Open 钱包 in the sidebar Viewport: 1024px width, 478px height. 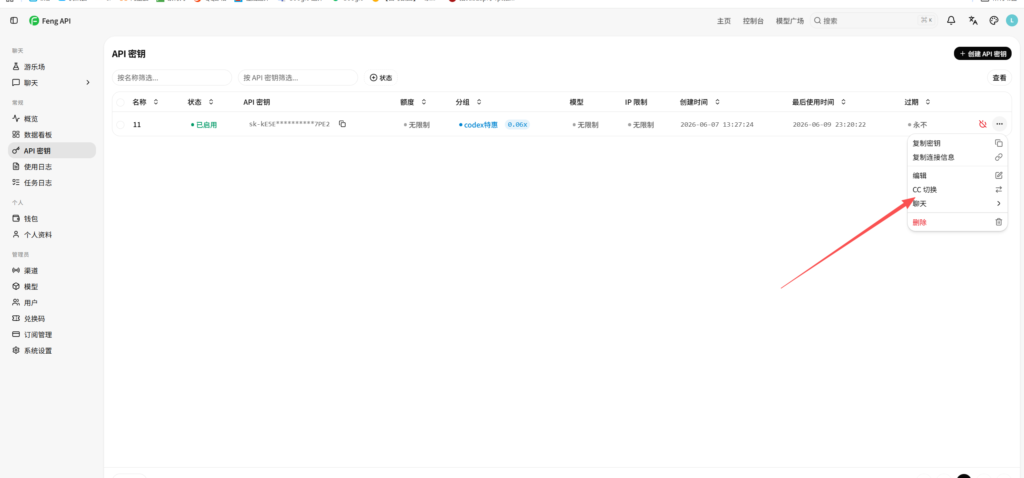pyautogui.click(x=52, y=219)
